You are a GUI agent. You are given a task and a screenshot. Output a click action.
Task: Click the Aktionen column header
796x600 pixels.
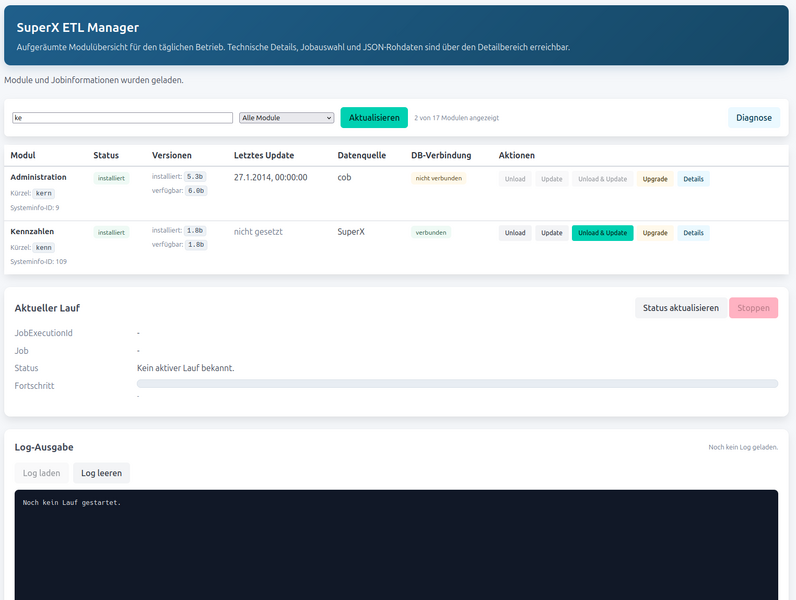click(x=516, y=155)
